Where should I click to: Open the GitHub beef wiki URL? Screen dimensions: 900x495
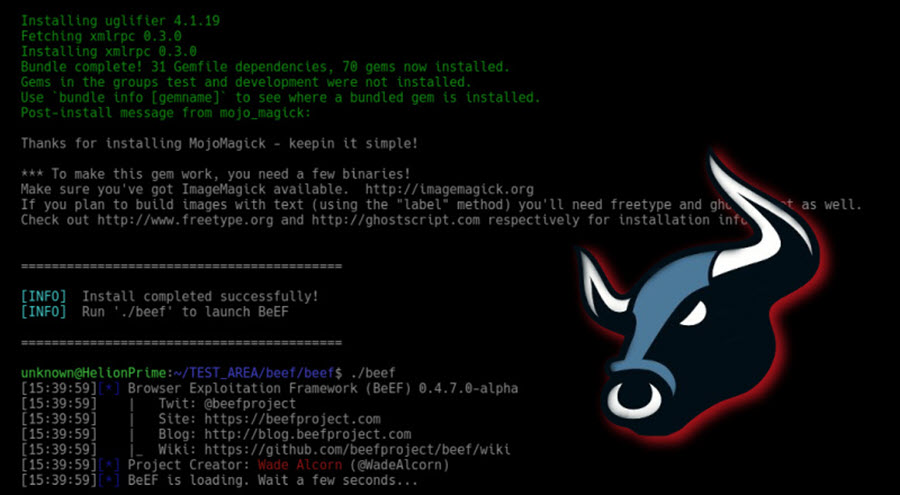357,449
